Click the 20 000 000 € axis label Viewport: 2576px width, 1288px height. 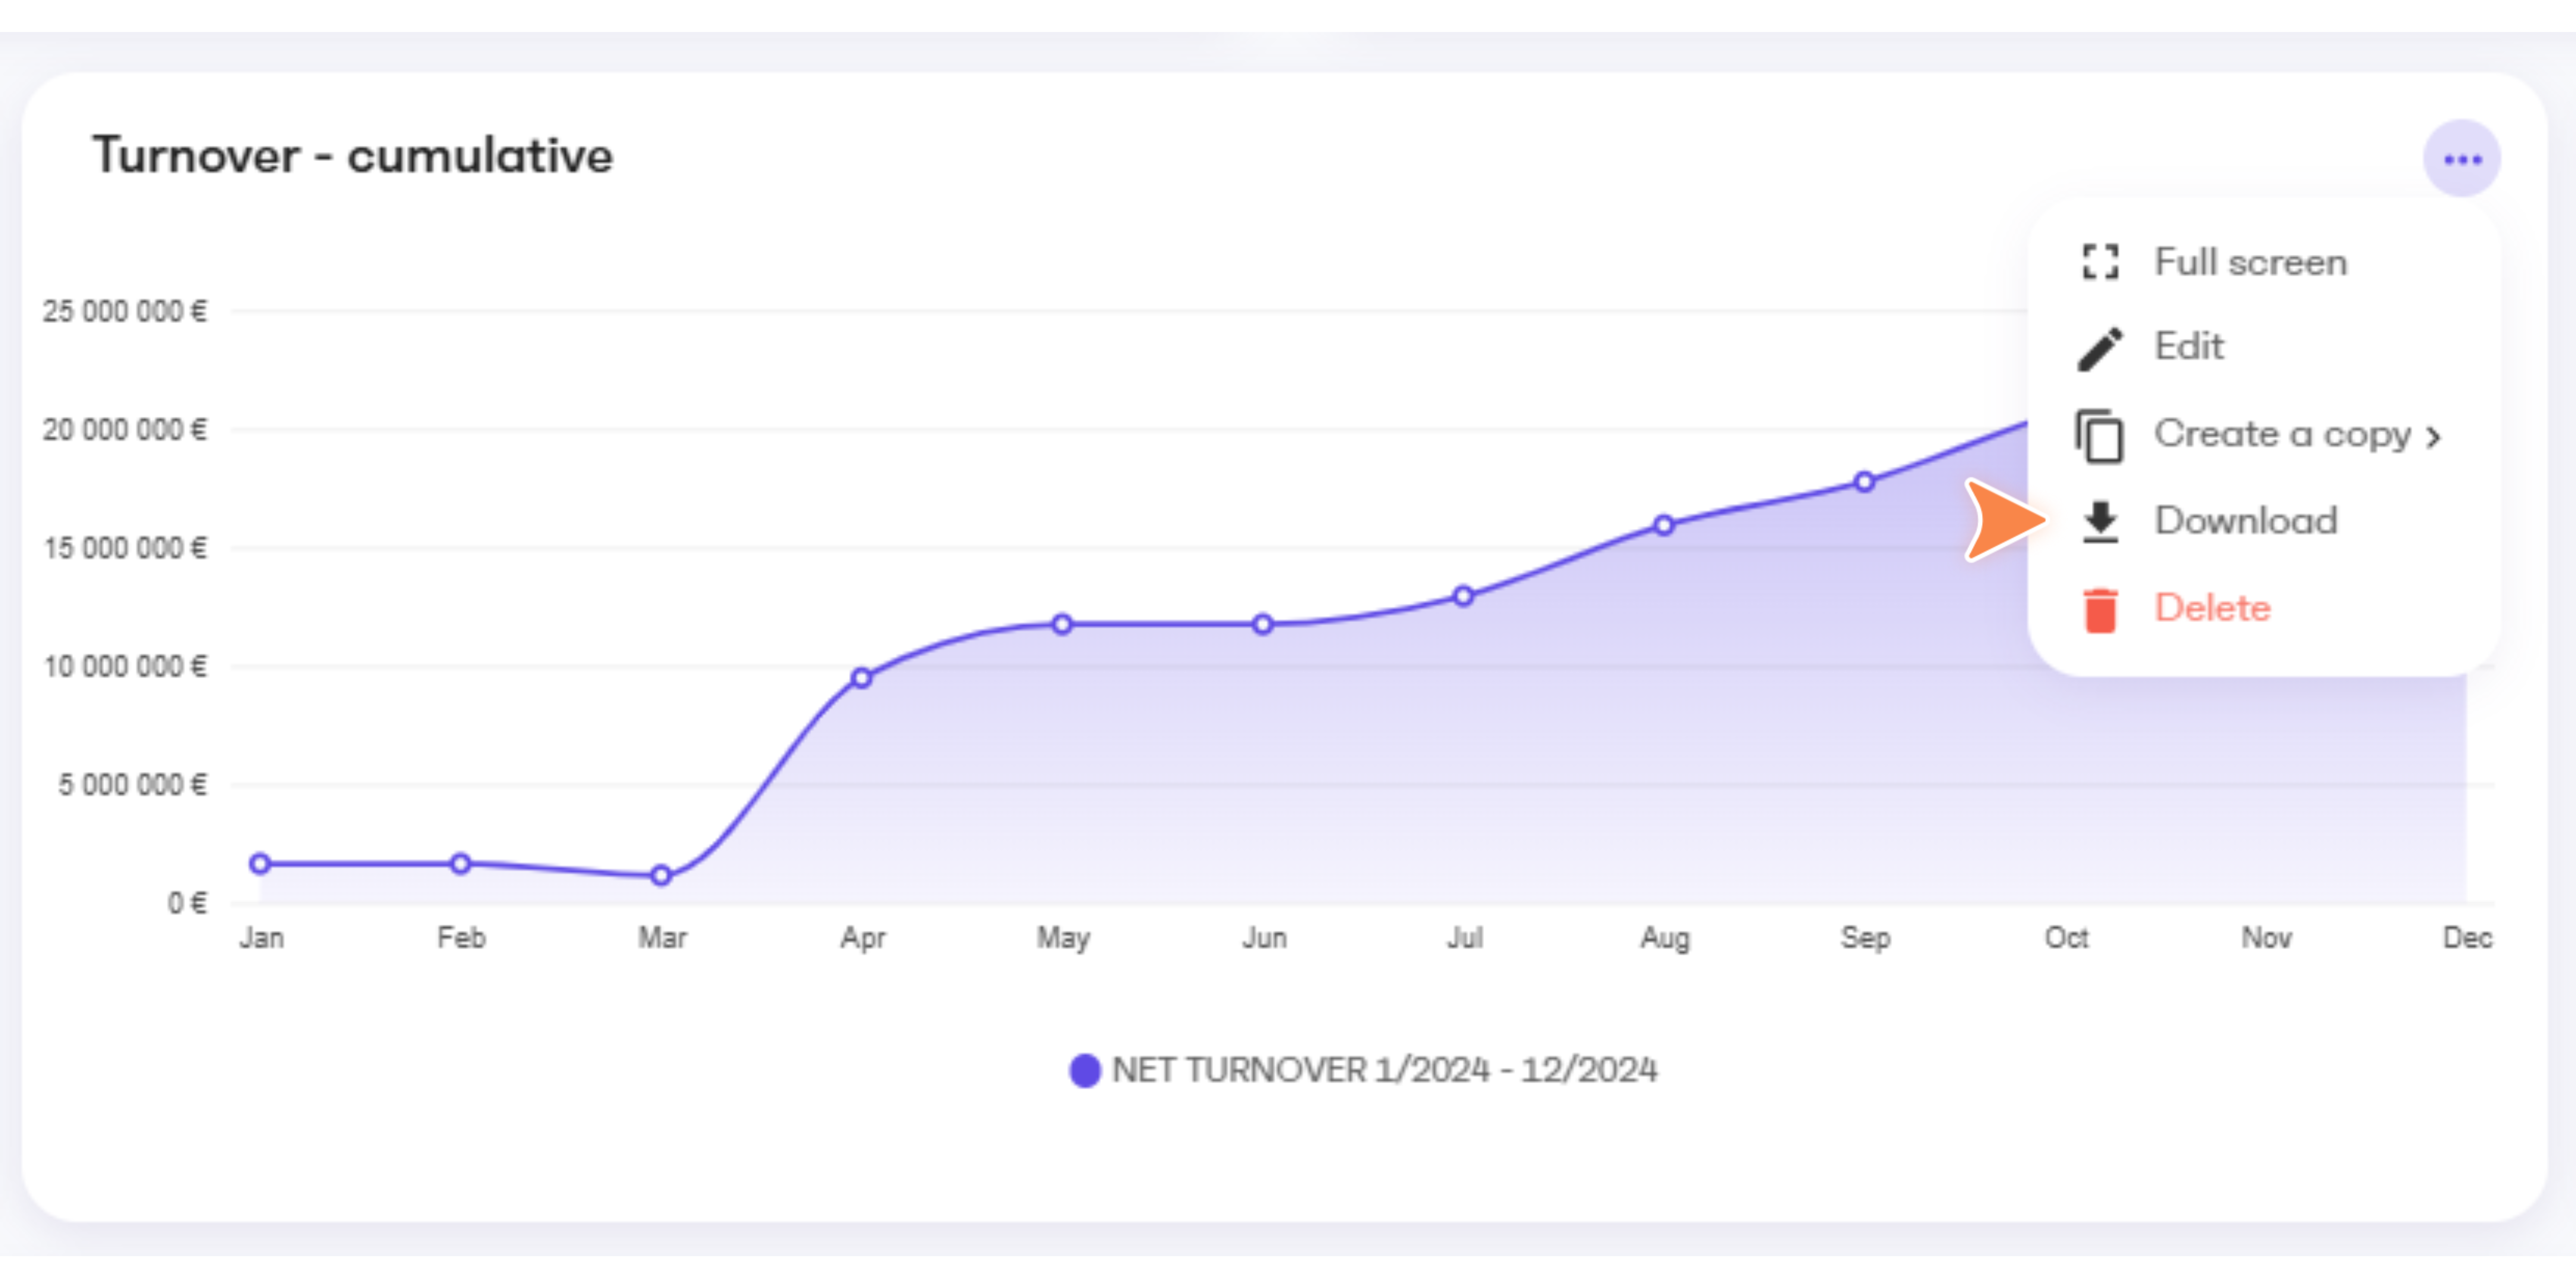[x=124, y=430]
